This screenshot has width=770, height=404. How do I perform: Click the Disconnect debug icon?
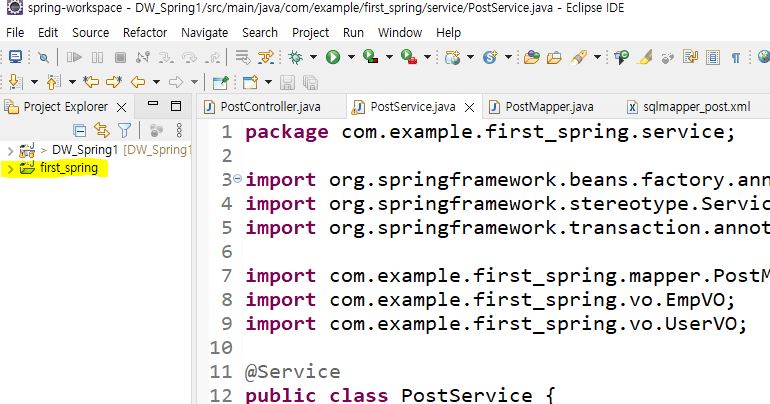click(x=143, y=57)
